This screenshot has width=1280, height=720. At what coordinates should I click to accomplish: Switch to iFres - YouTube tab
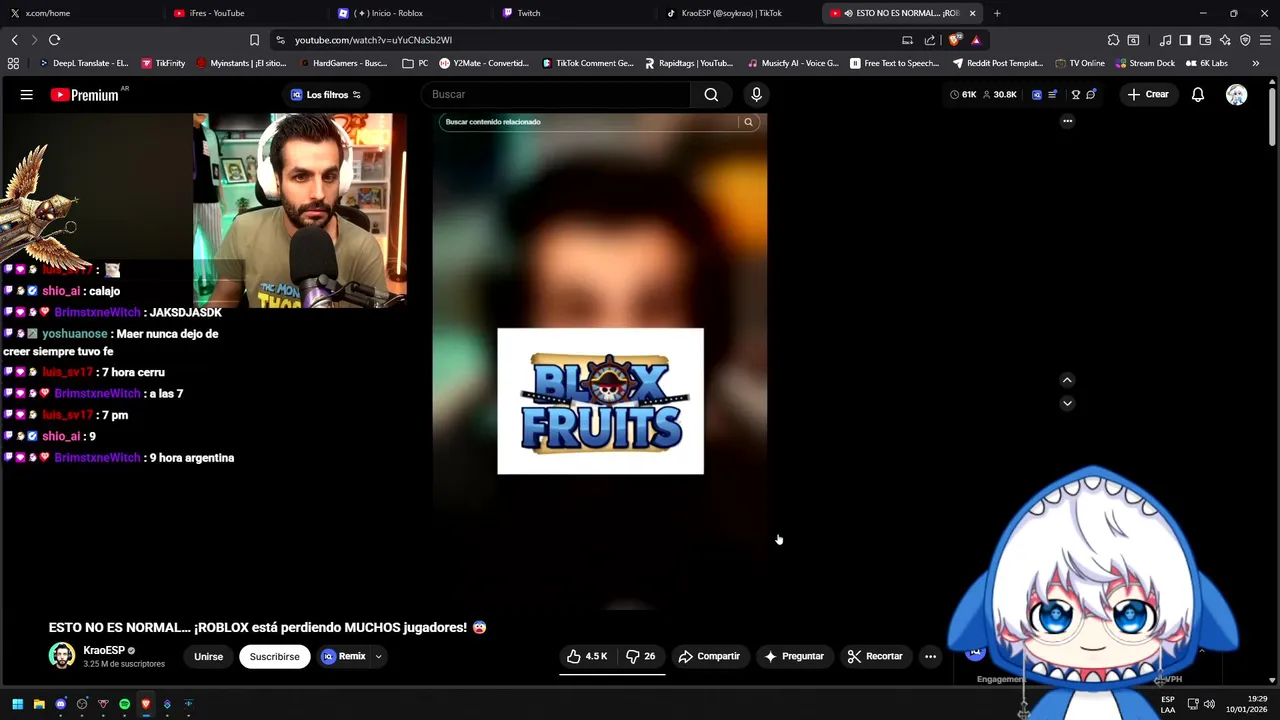coord(245,13)
